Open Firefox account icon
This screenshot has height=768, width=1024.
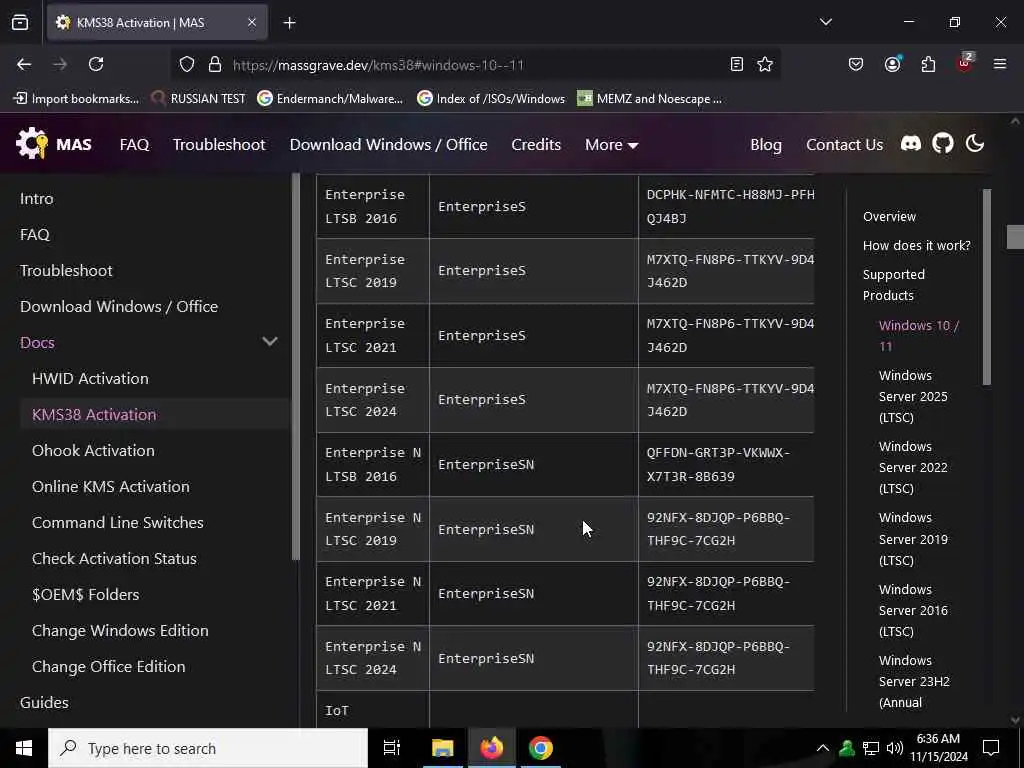tap(892, 64)
